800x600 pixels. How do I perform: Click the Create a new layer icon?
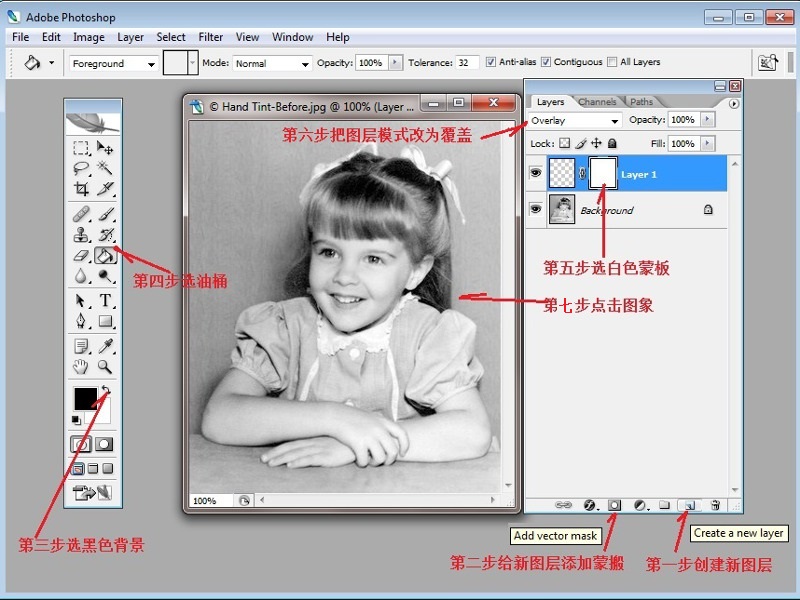tap(688, 506)
